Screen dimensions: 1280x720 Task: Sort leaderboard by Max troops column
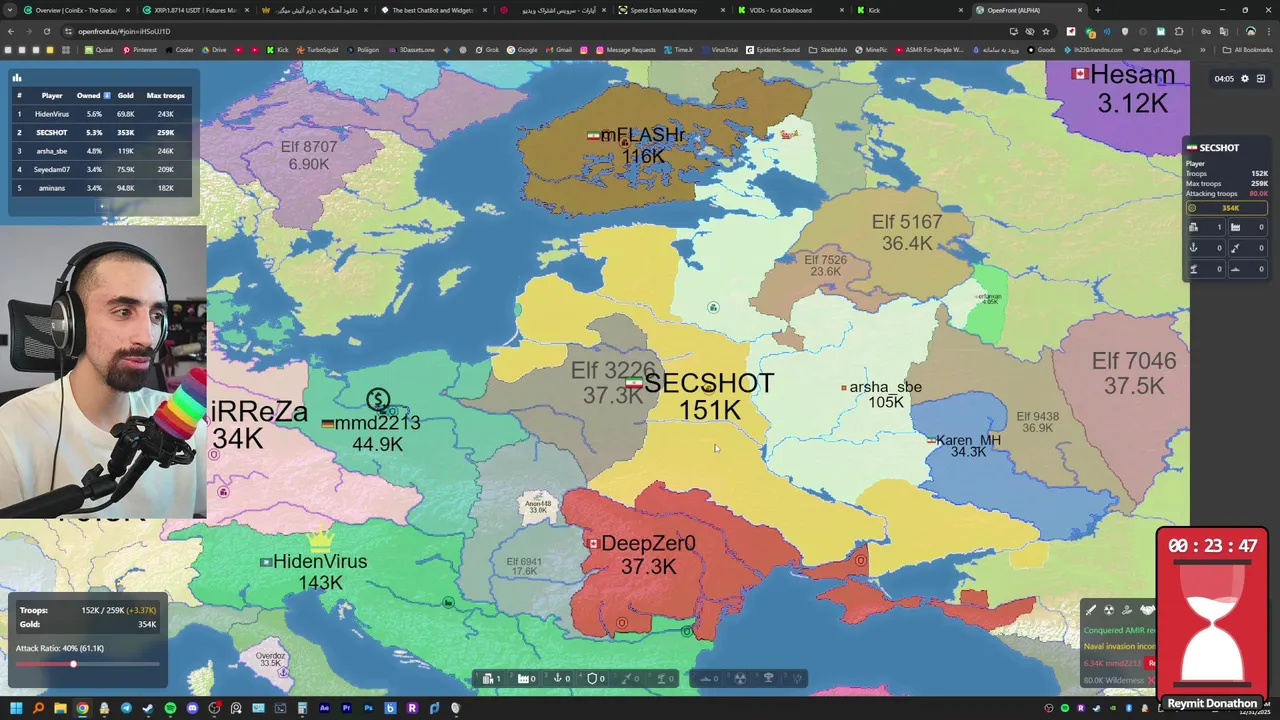coord(166,95)
